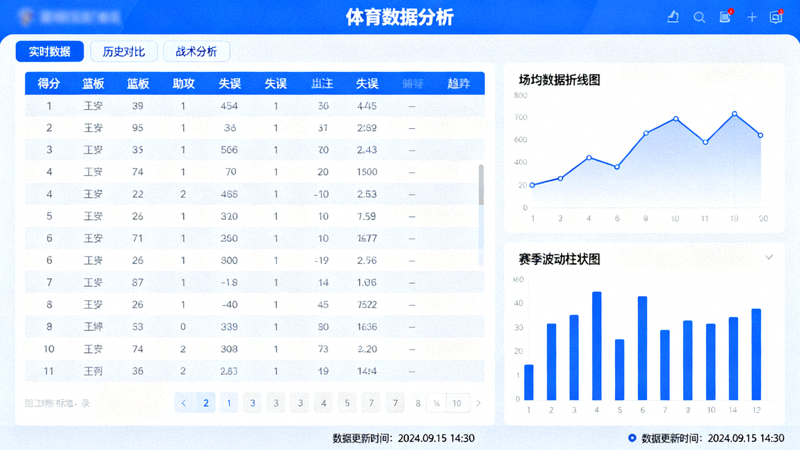
Task: Click line chart data point above 11
Action: point(705,142)
